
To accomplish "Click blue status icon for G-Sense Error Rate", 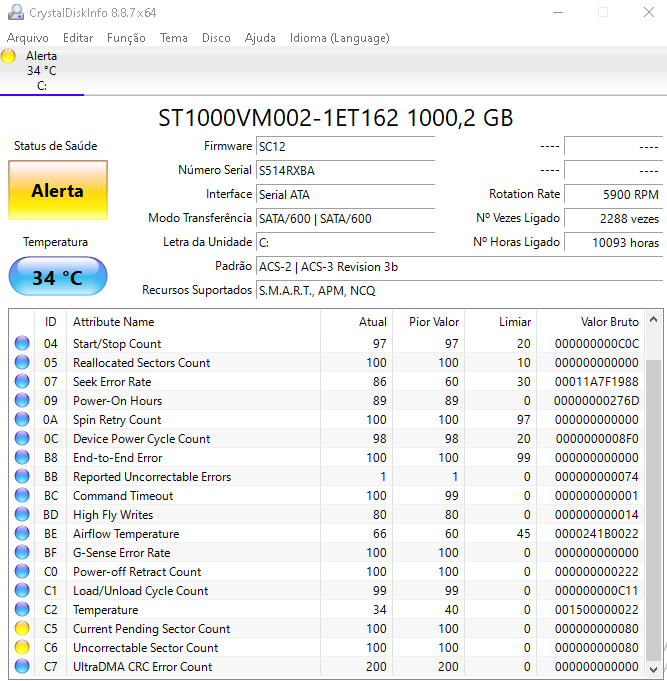I will point(22,552).
